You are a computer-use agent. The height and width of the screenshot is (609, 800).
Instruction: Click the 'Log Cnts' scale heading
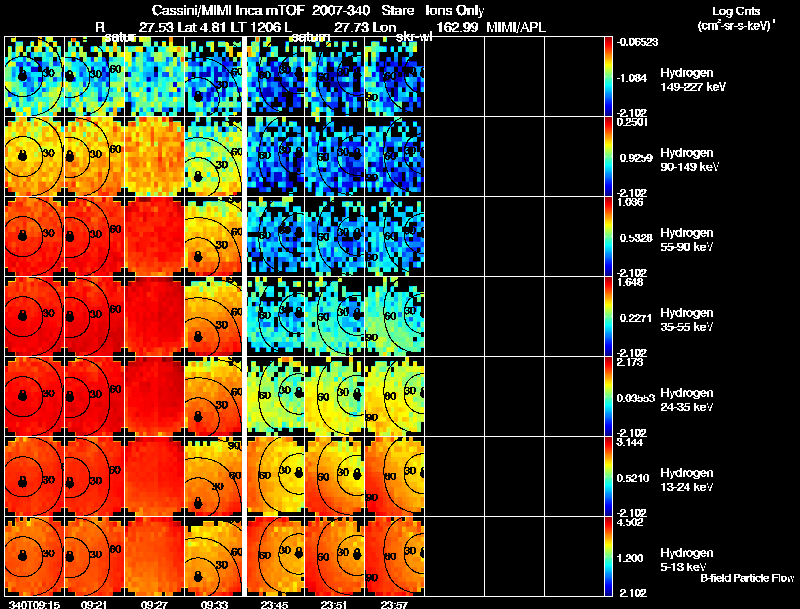click(x=736, y=12)
